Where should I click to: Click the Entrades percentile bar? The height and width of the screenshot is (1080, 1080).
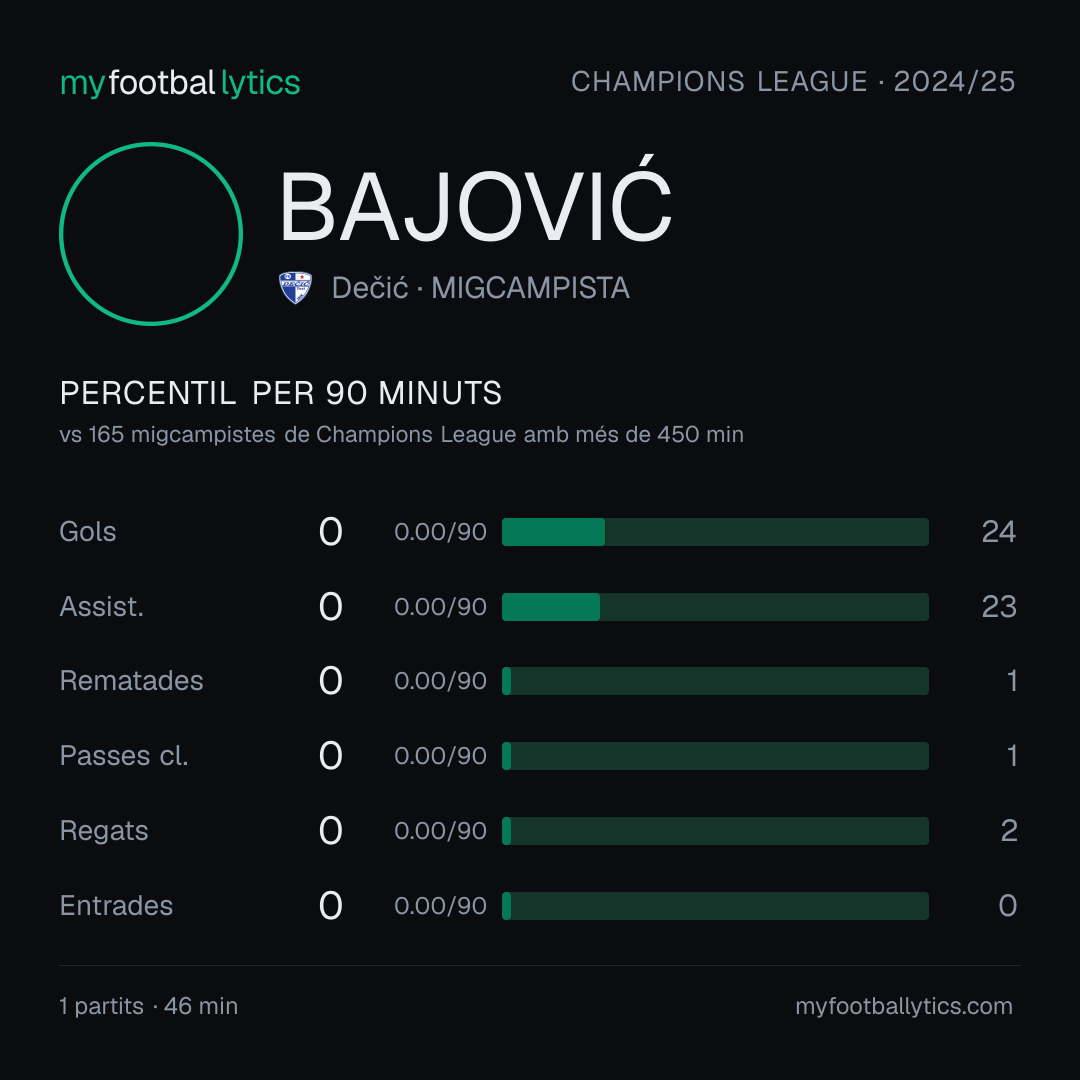pyautogui.click(x=715, y=906)
